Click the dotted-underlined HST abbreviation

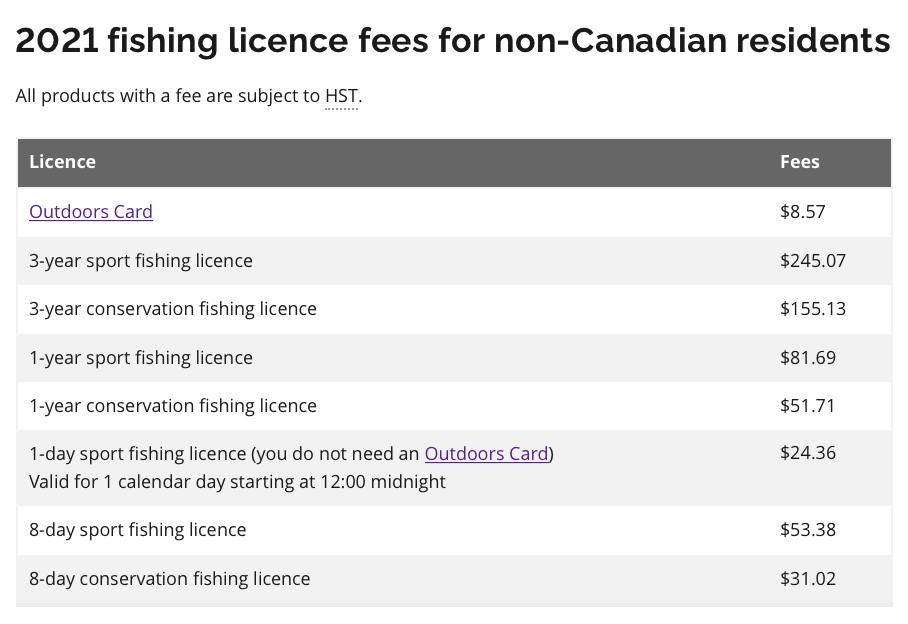point(341,97)
